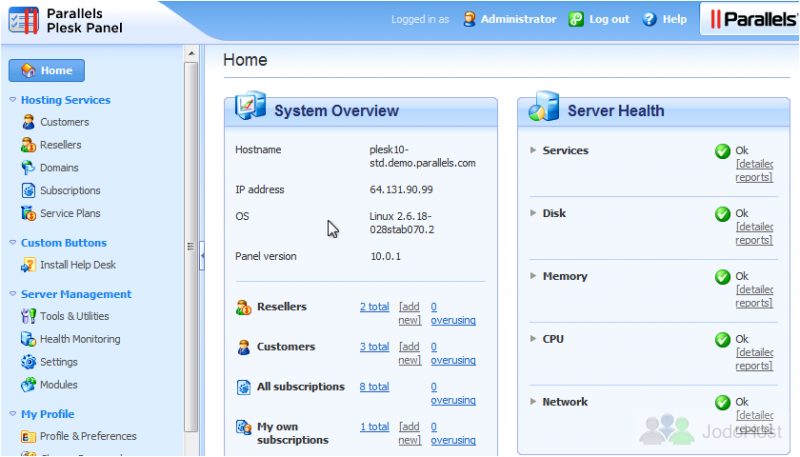Click the Health Monitoring icon
Image resolution: width=800 pixels, height=457 pixels.
28,339
